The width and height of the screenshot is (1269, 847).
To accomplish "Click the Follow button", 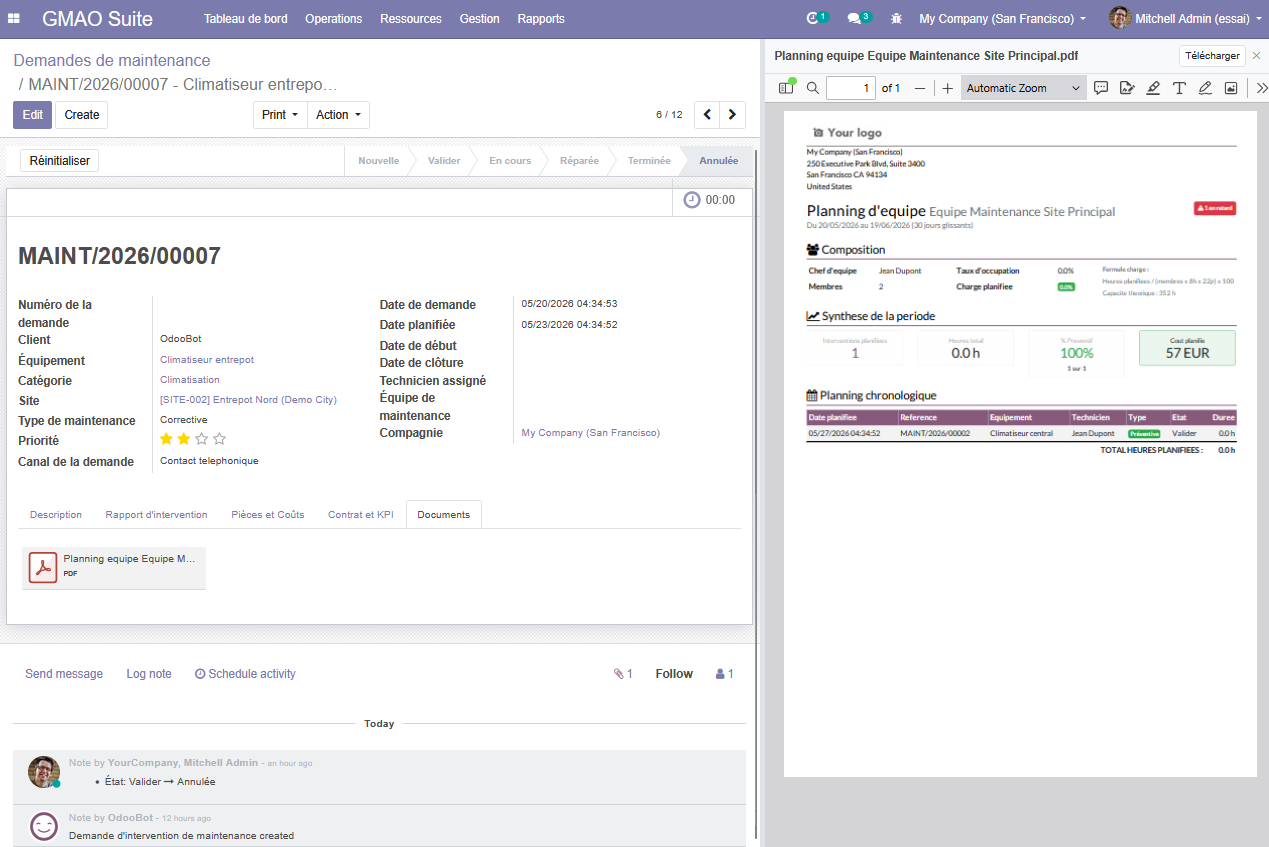I will (674, 674).
